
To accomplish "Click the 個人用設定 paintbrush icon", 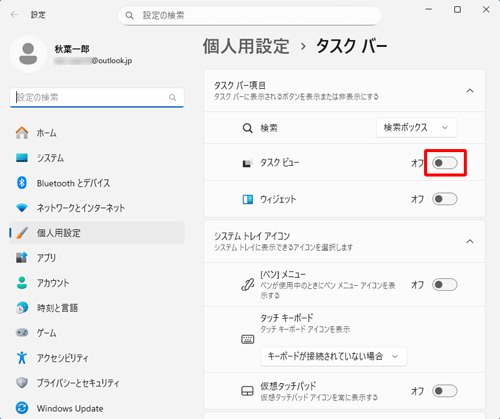I will click(x=22, y=233).
